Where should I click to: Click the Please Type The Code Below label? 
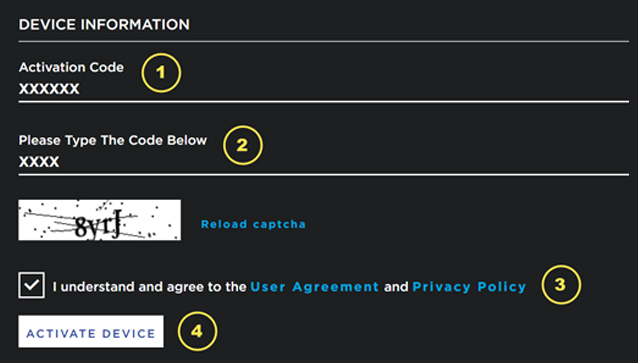click(113, 140)
